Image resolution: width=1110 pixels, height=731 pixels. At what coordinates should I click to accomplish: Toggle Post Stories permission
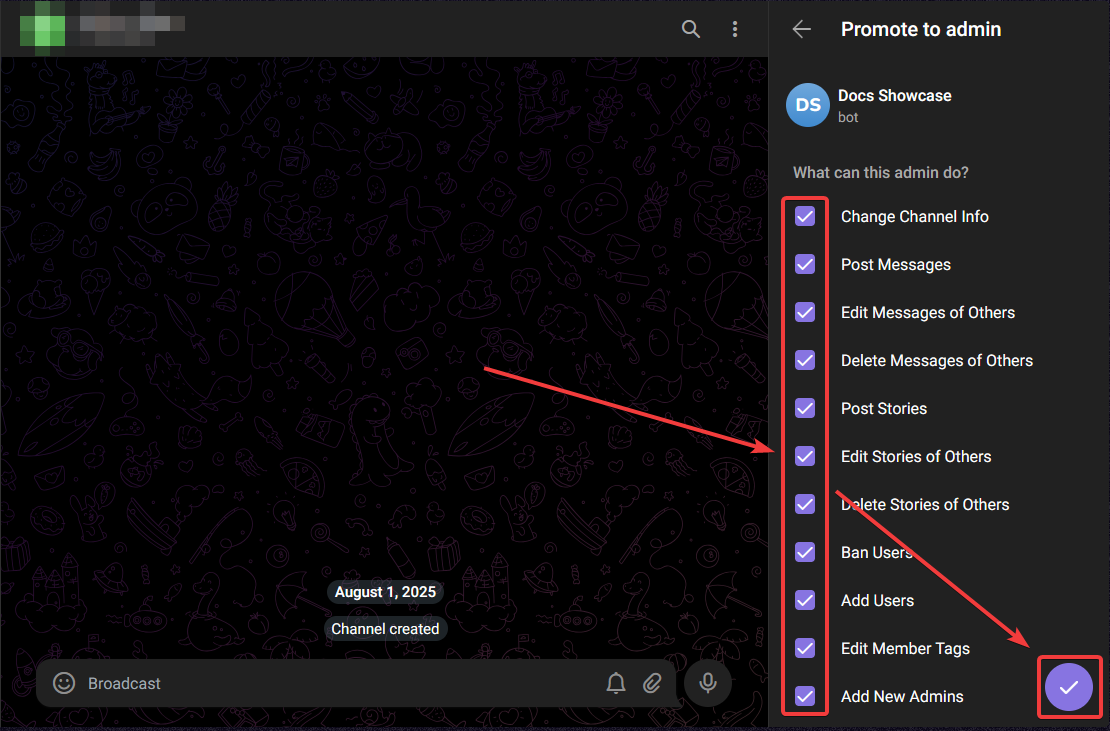[x=805, y=408]
